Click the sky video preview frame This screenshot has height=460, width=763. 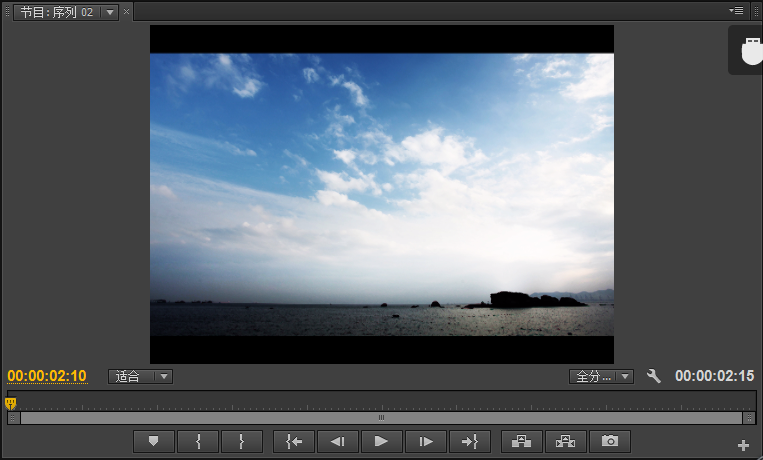coord(382,194)
